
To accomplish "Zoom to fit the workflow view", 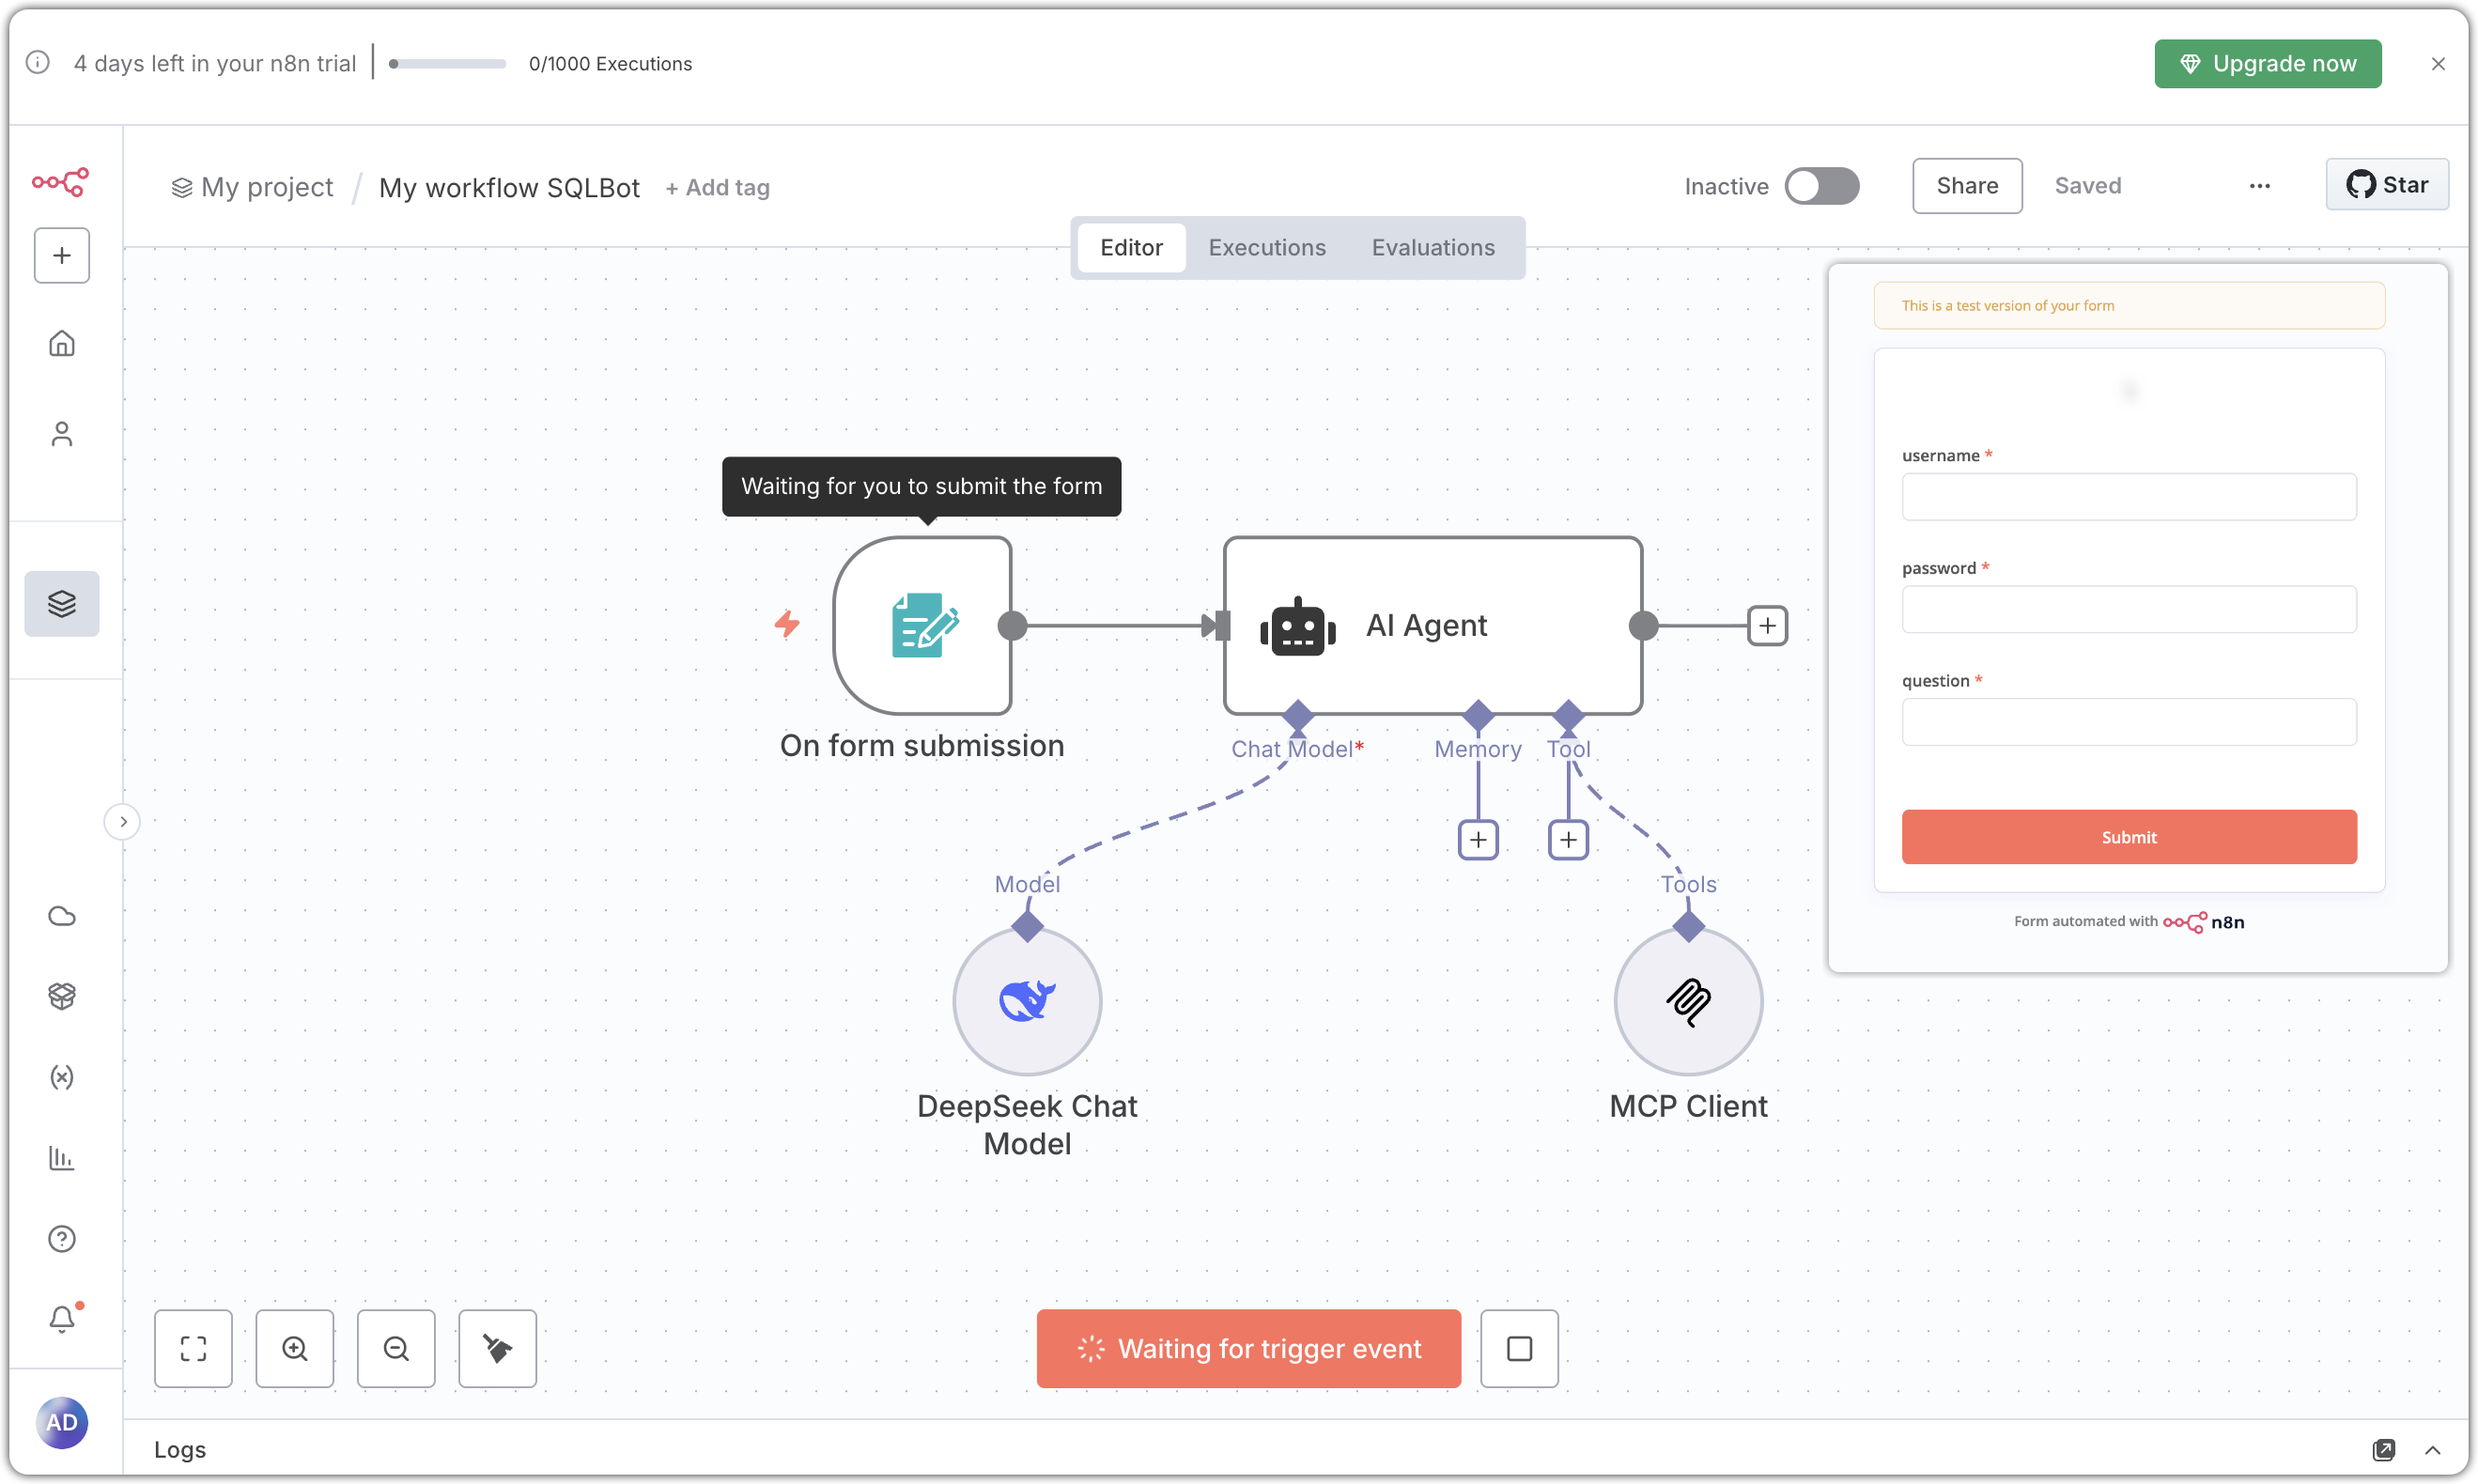I will click(x=194, y=1348).
